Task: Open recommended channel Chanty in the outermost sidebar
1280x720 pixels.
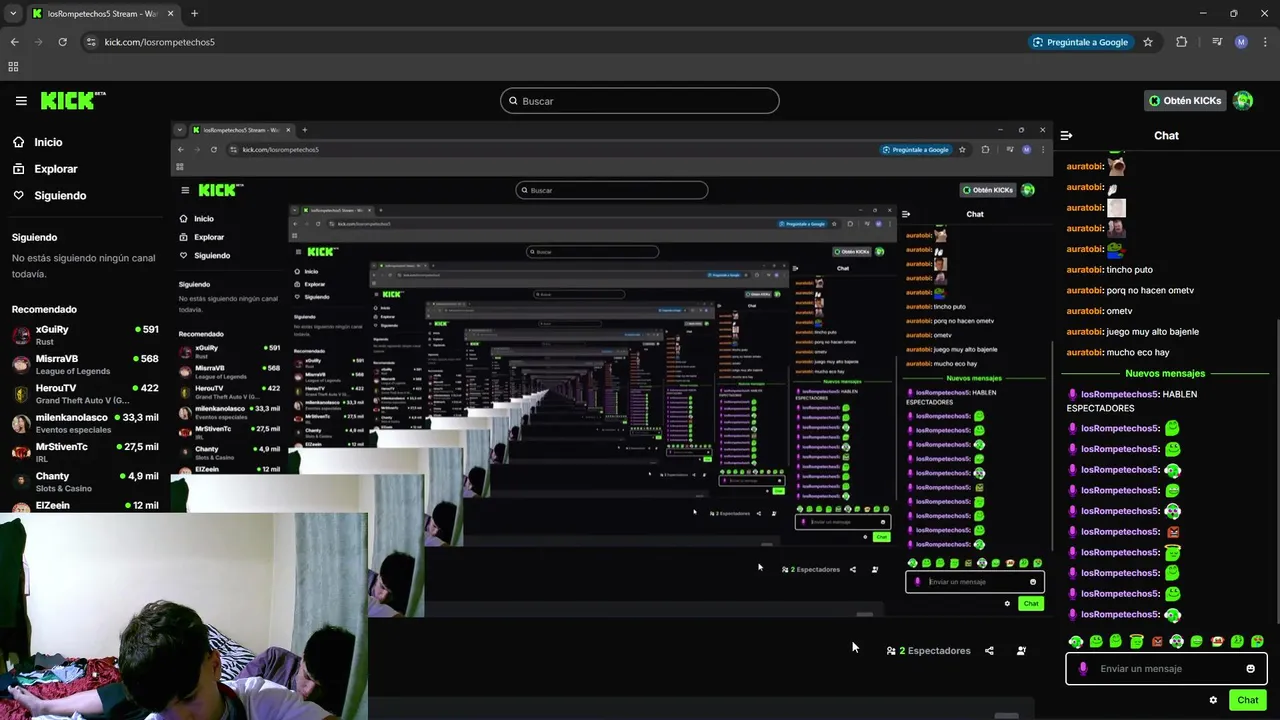Action: point(85,481)
